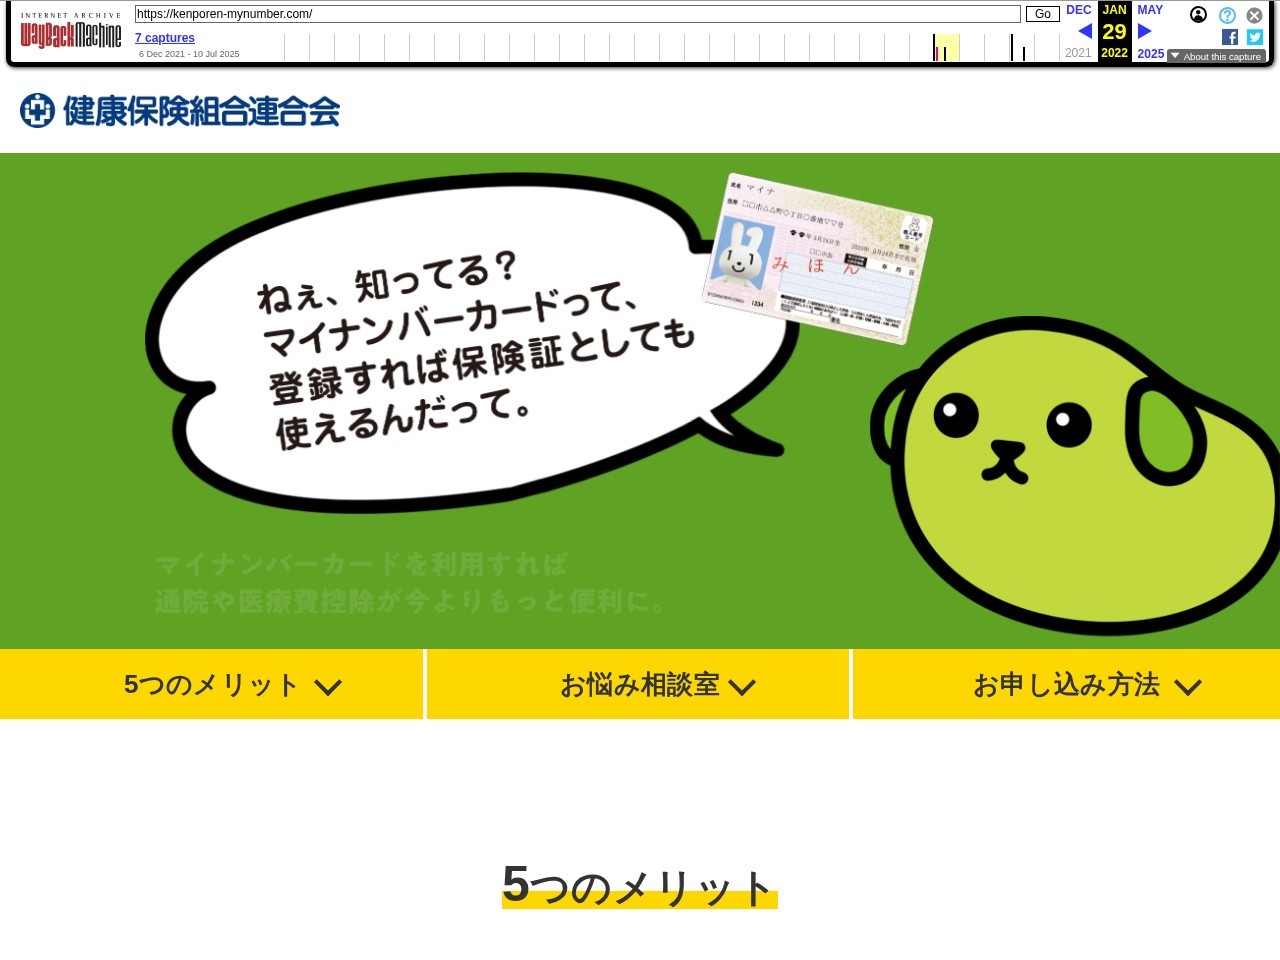Image resolution: width=1280 pixels, height=960 pixels.
Task: Jump to MAY 2025 capture
Action: (x=1150, y=10)
